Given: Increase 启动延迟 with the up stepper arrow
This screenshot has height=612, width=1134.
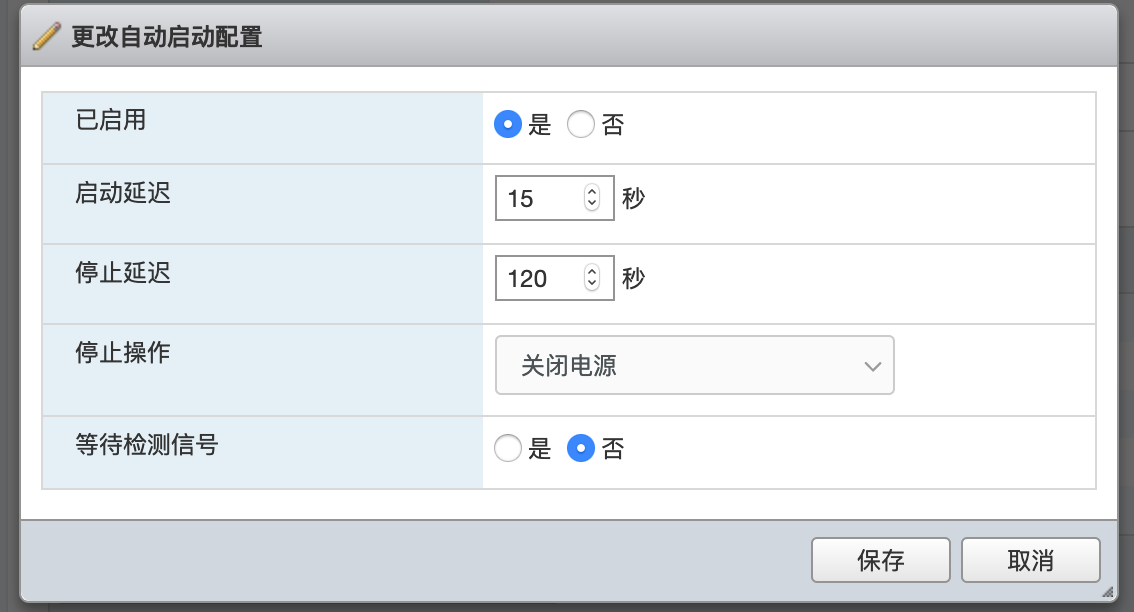Looking at the screenshot, I should [x=592, y=191].
